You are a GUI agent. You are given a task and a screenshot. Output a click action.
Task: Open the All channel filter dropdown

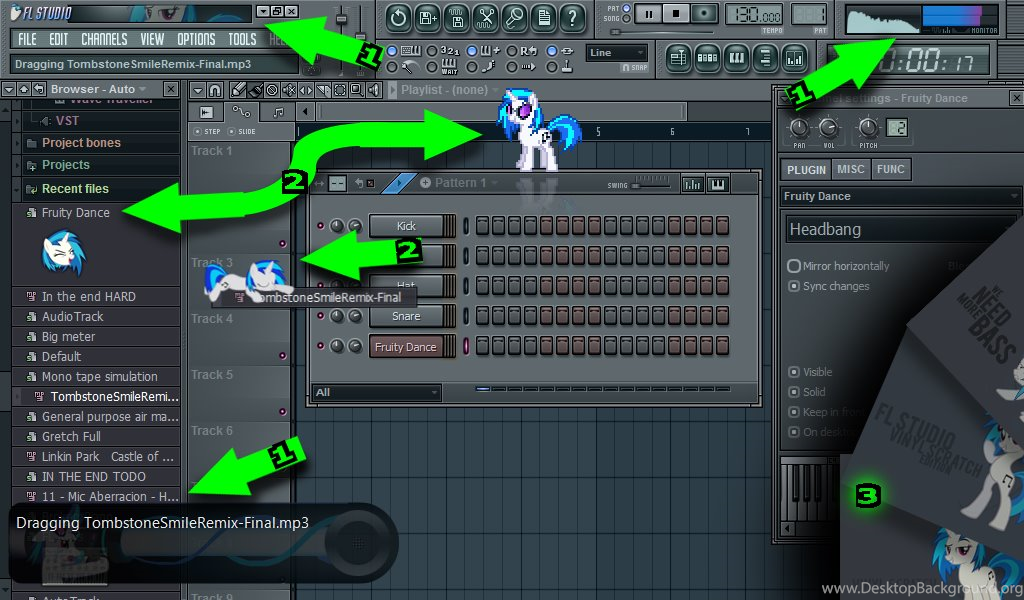[376, 393]
